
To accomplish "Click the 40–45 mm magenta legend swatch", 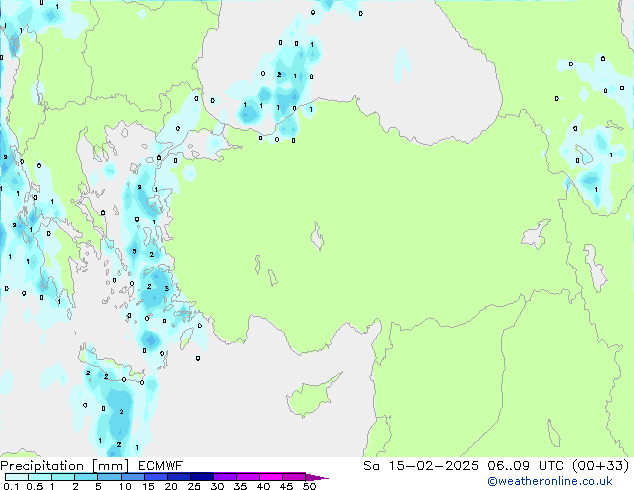I will point(271,477).
